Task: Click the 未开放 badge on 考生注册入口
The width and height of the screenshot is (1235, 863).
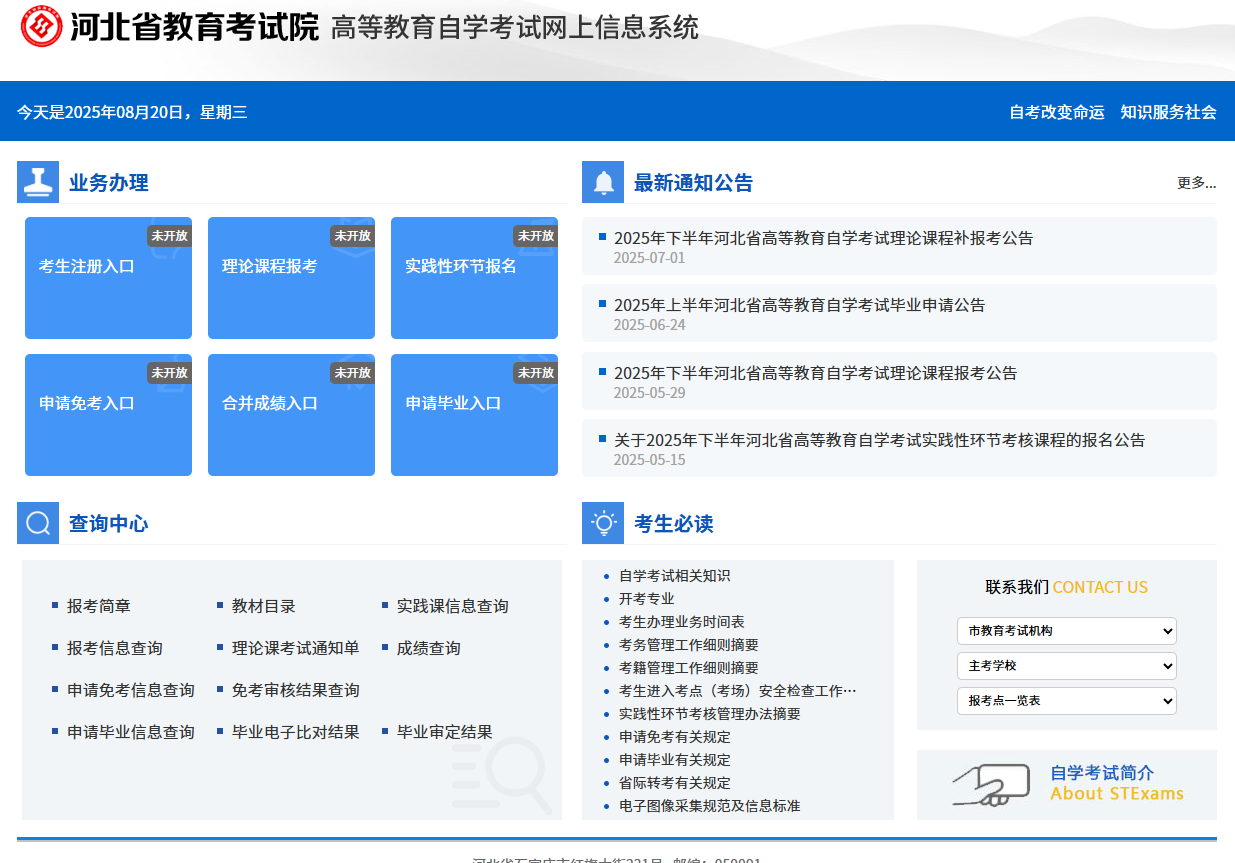Action: pos(170,236)
